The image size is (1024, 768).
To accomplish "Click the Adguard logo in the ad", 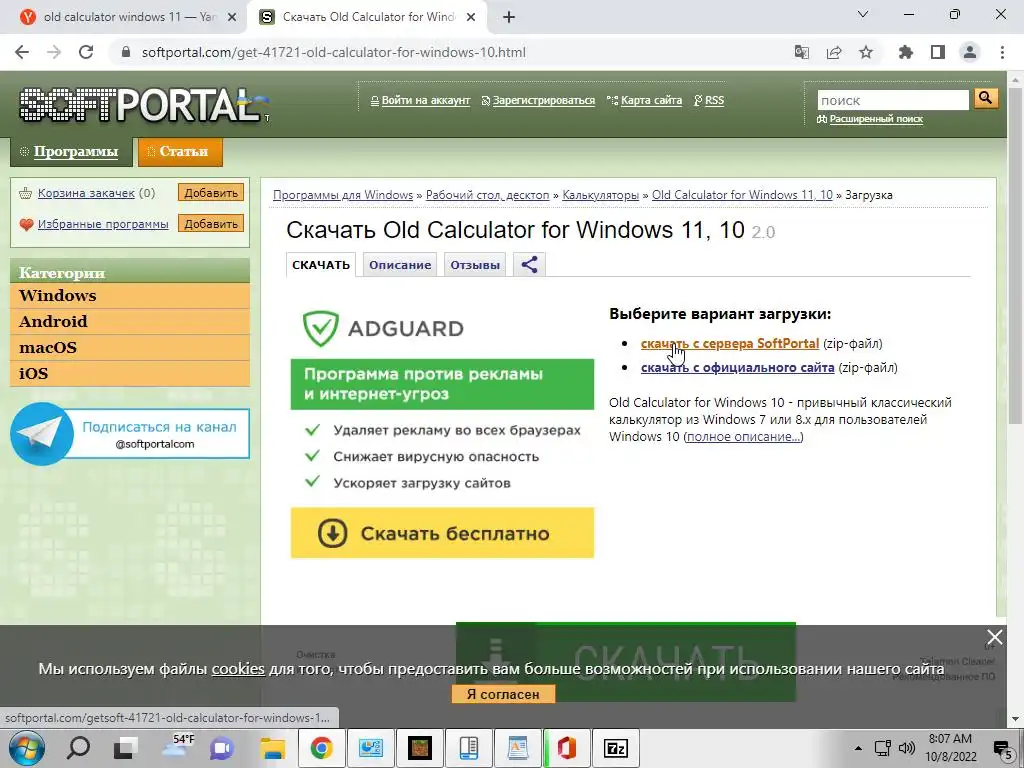I will [383, 328].
